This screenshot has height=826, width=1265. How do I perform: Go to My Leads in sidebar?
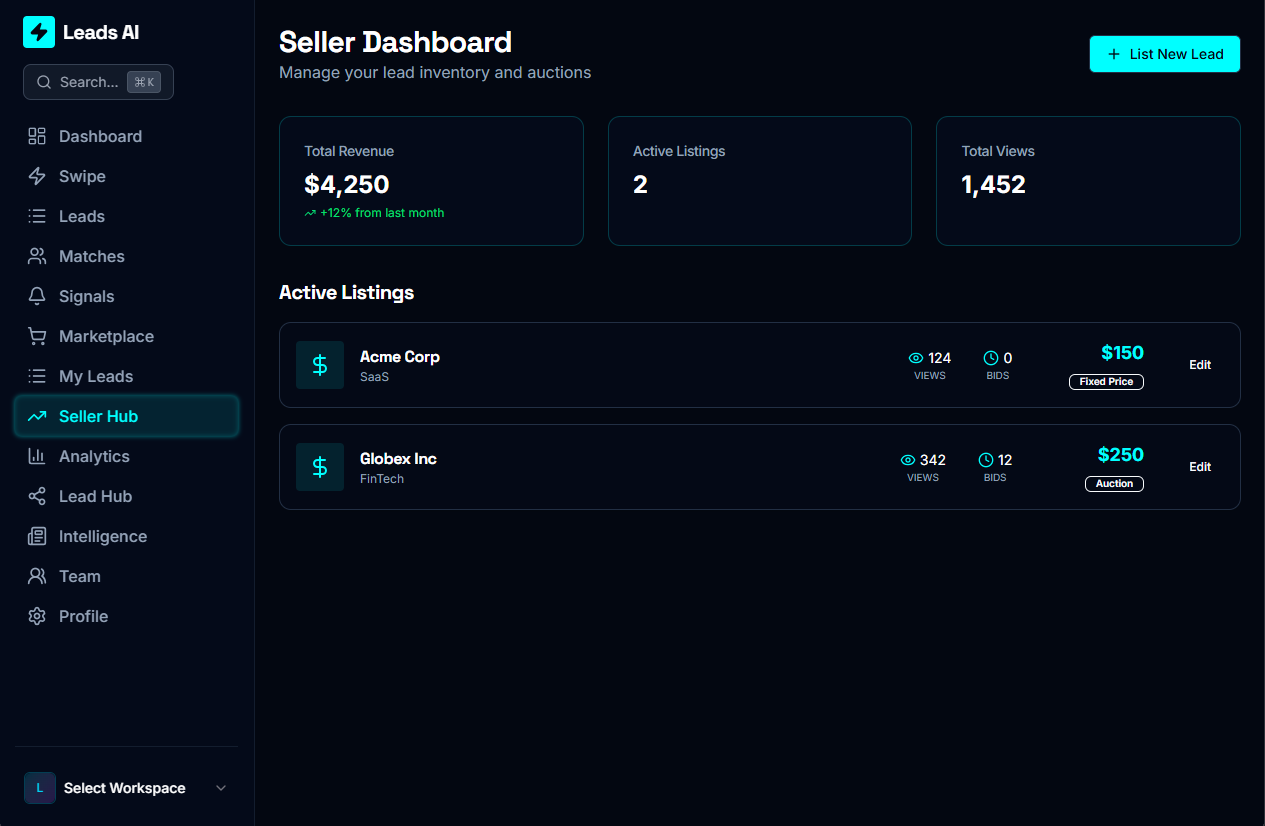coord(95,376)
